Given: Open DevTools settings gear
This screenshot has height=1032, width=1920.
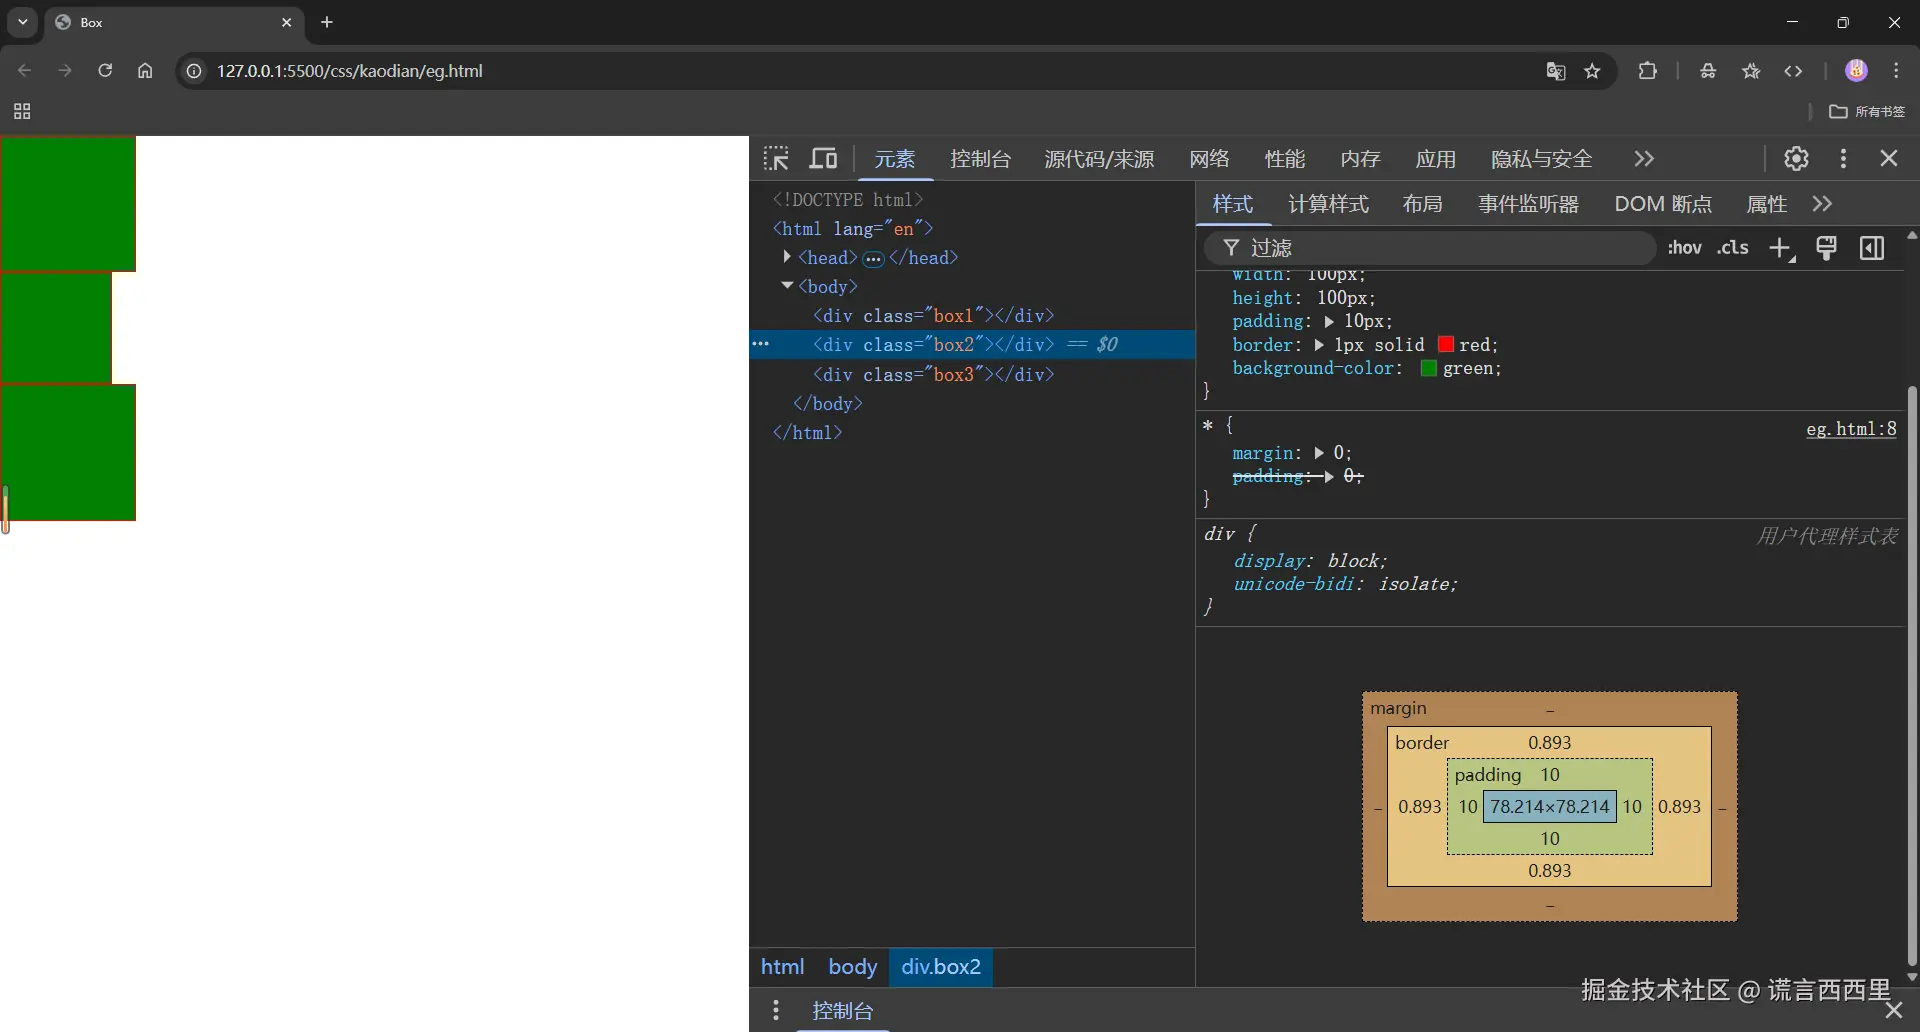Looking at the screenshot, I should 1796,159.
